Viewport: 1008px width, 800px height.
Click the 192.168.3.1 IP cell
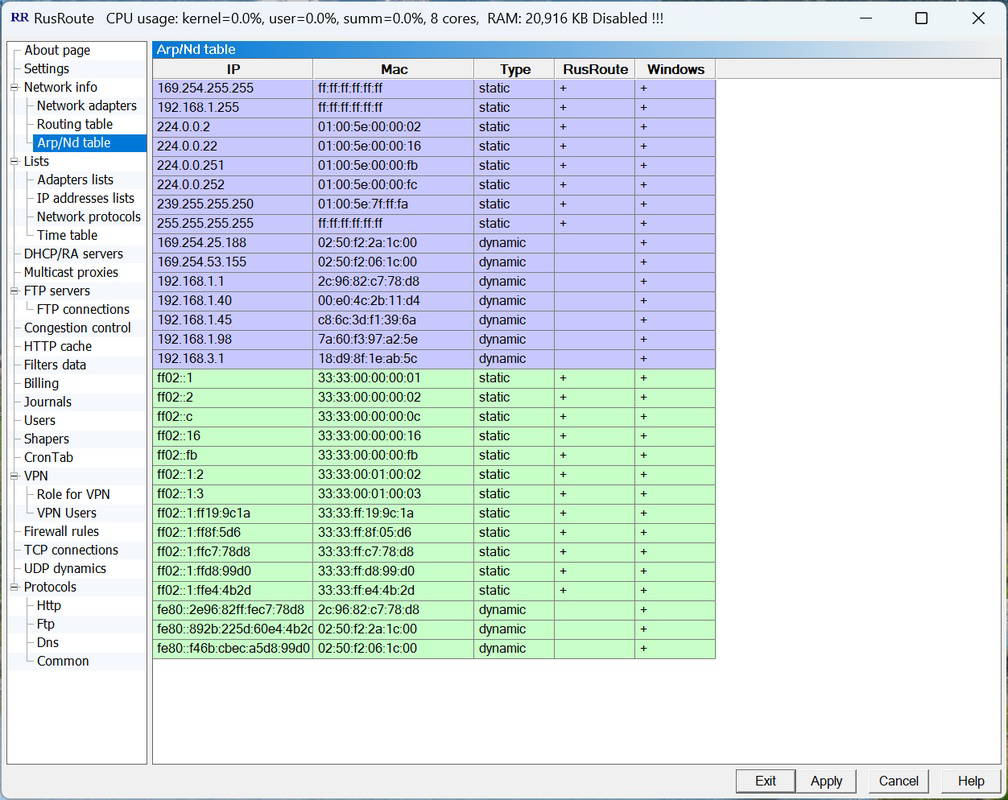(233, 359)
